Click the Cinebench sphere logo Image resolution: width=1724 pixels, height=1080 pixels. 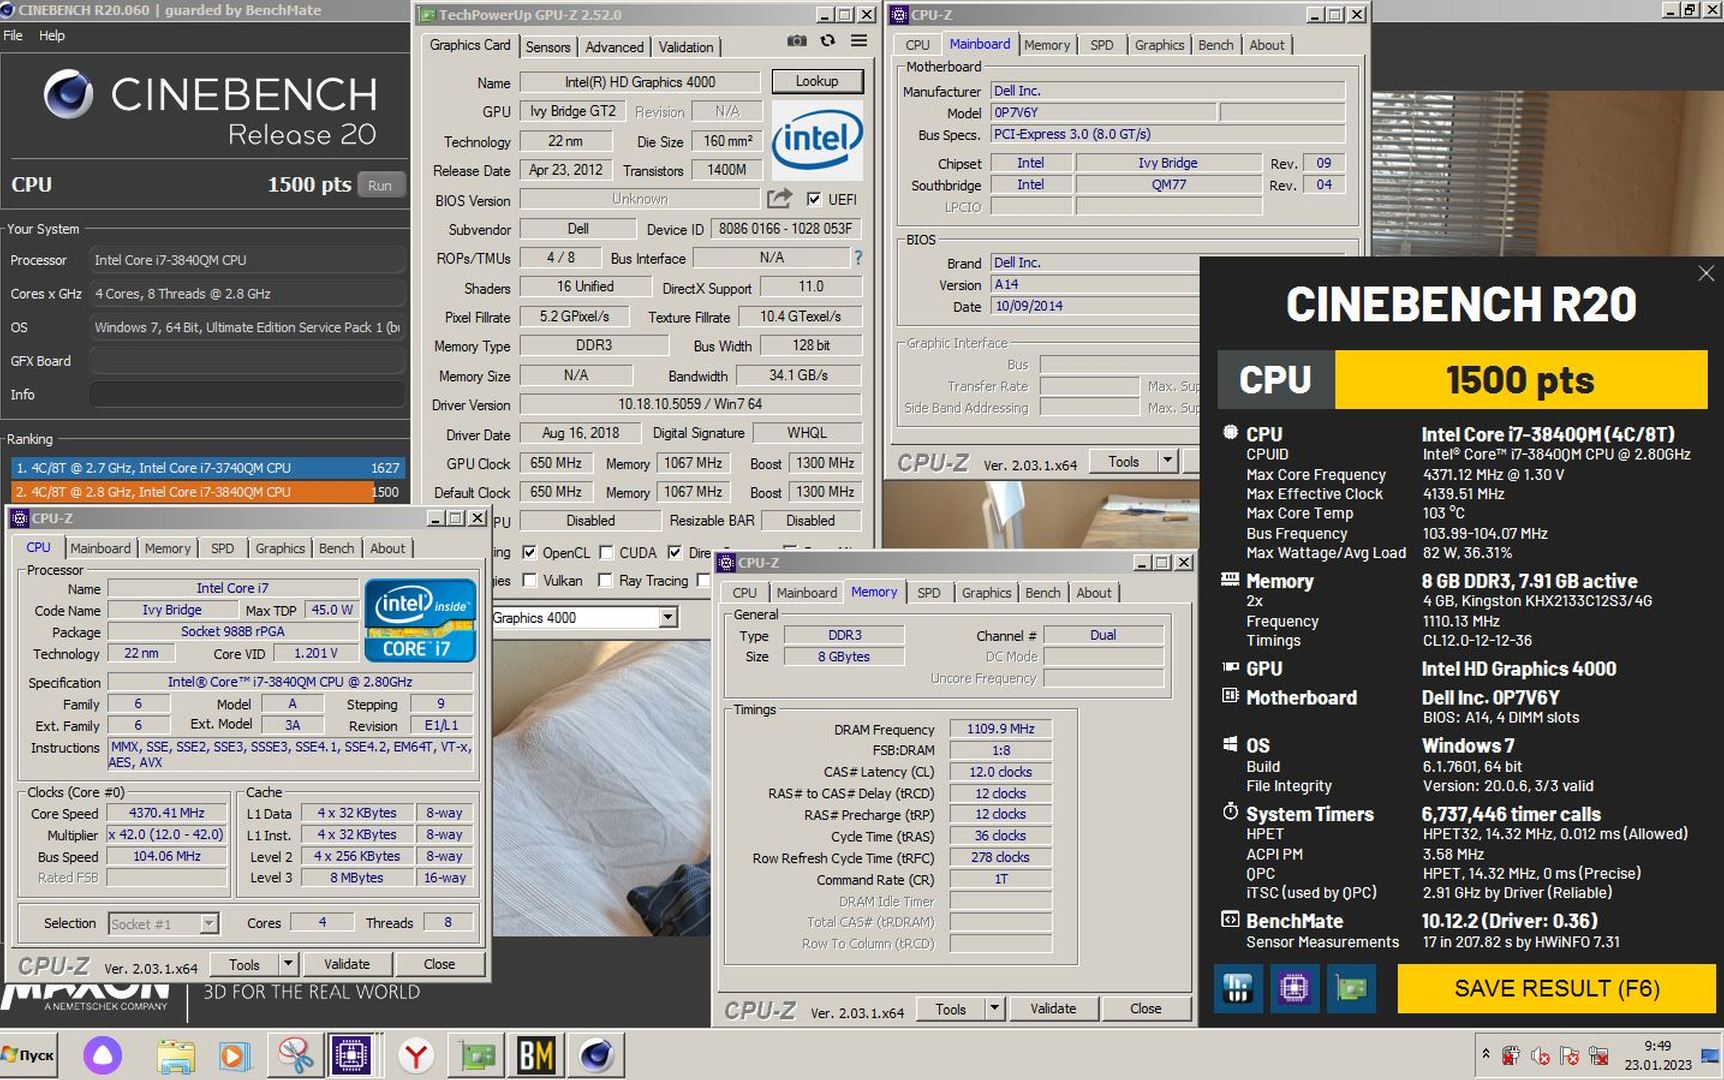pyautogui.click(x=68, y=95)
